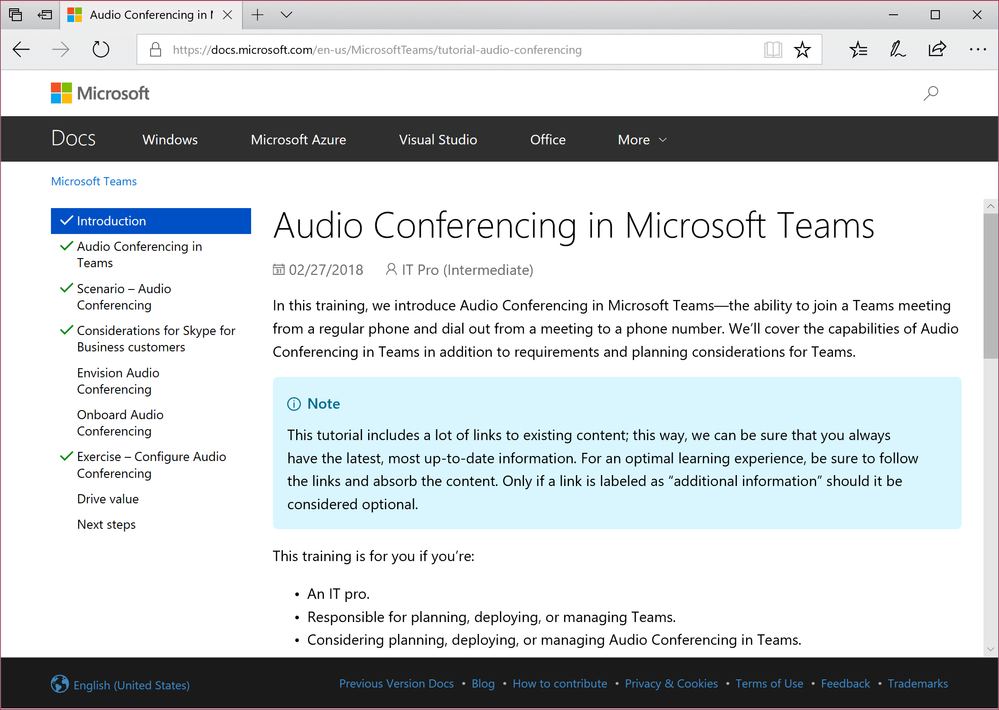The height and width of the screenshot is (710, 999).
Task: Click the page title Audio Conferencing heading
Action: pyautogui.click(x=573, y=225)
